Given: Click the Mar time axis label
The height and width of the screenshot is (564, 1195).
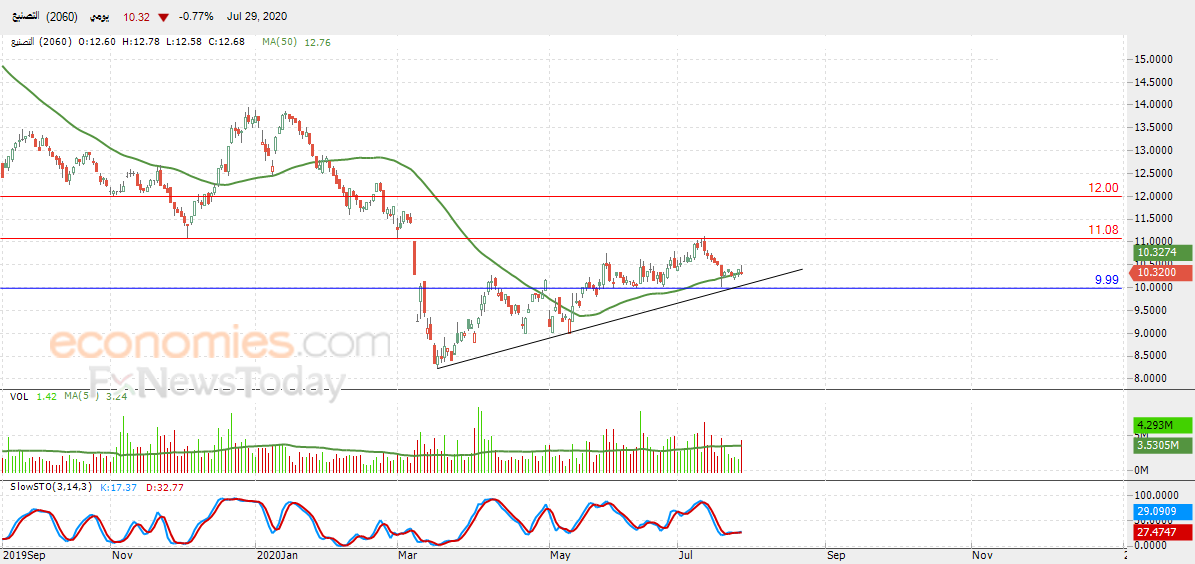Looking at the screenshot, I should click(408, 556).
